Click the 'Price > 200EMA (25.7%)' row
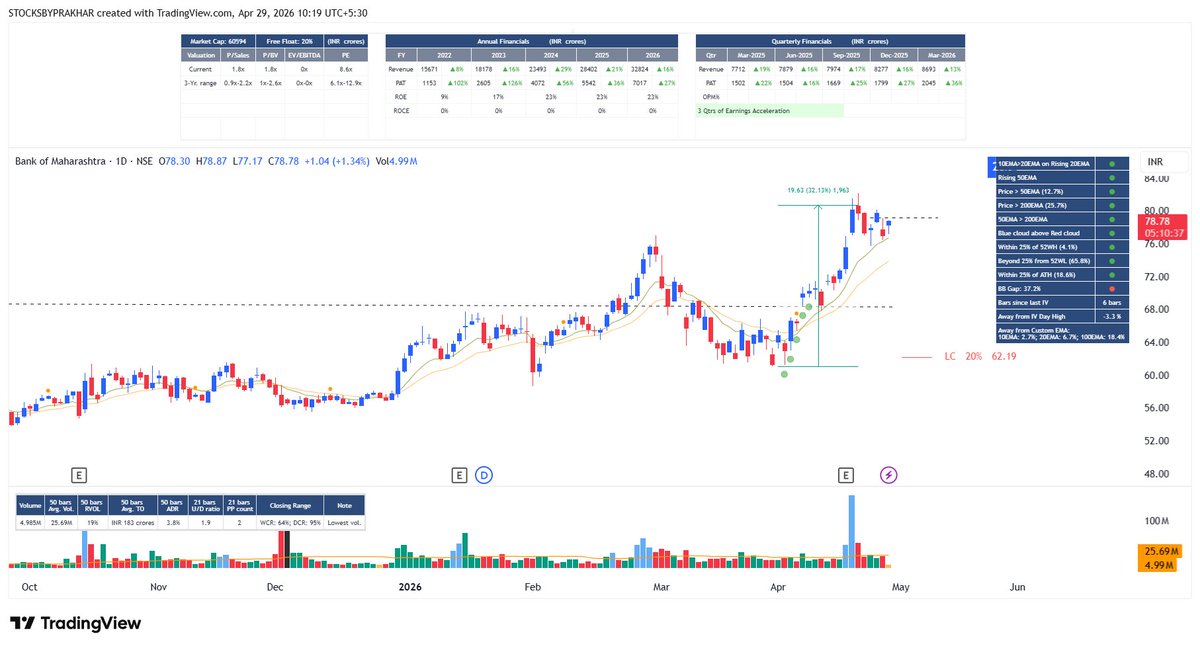 tap(1063, 204)
